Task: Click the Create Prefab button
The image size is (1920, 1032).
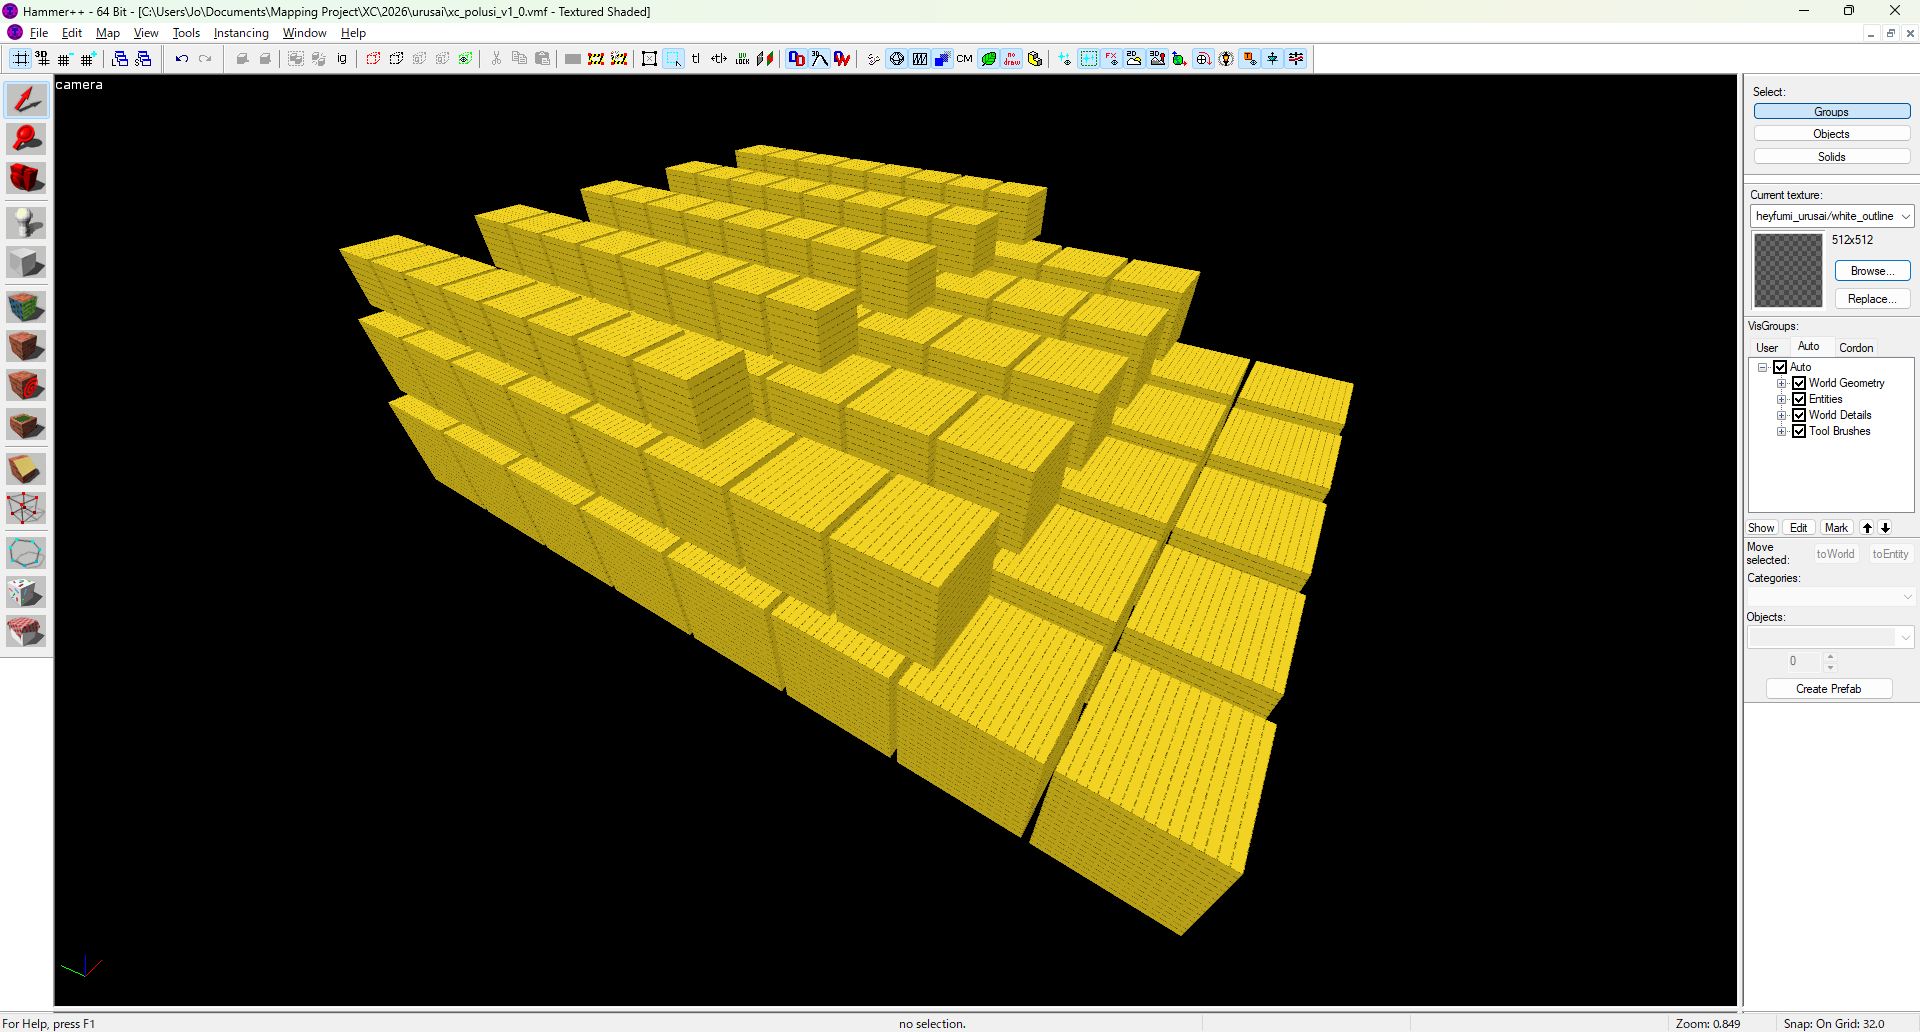Action: point(1828,689)
